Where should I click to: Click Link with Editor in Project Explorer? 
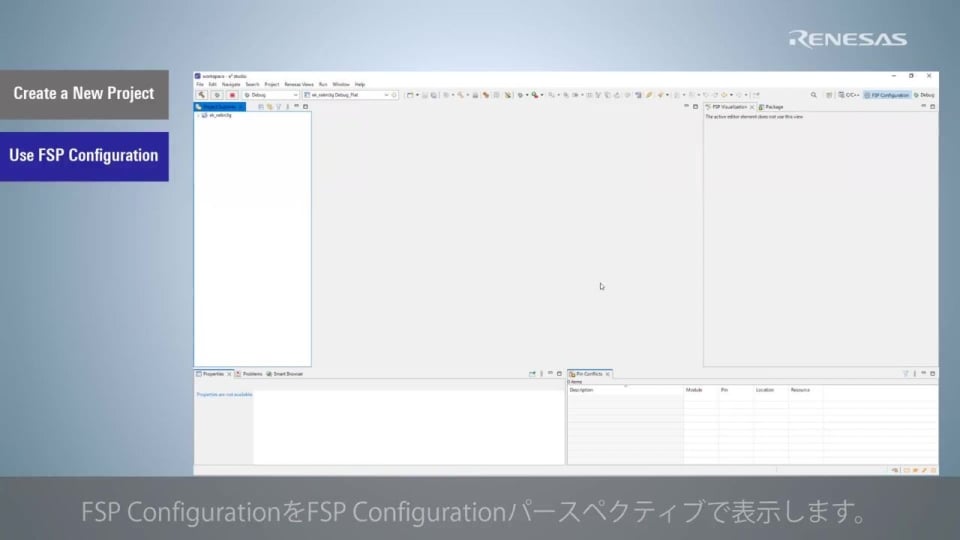269,107
